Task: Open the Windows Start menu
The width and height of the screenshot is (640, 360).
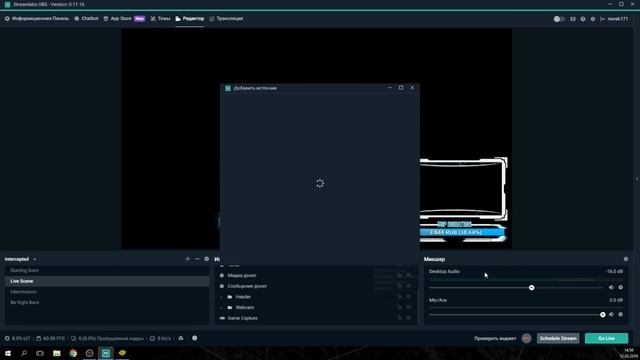Action: coord(8,353)
